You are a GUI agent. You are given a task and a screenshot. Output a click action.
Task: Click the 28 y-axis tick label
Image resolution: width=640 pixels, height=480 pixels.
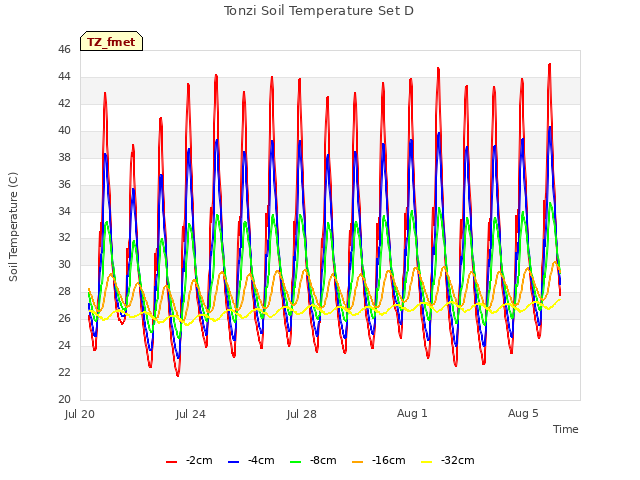(x=64, y=291)
